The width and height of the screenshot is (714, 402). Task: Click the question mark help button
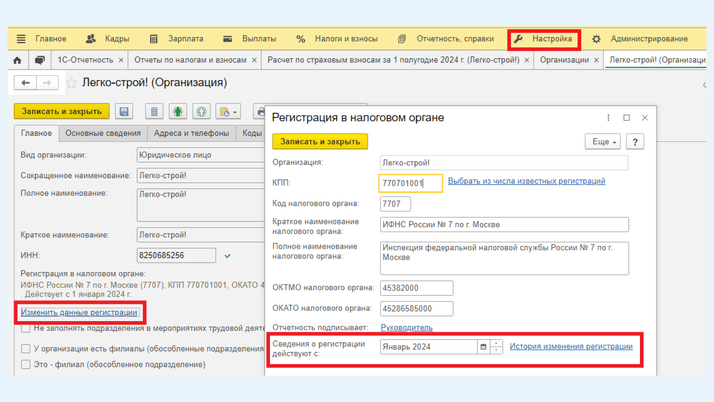634,142
